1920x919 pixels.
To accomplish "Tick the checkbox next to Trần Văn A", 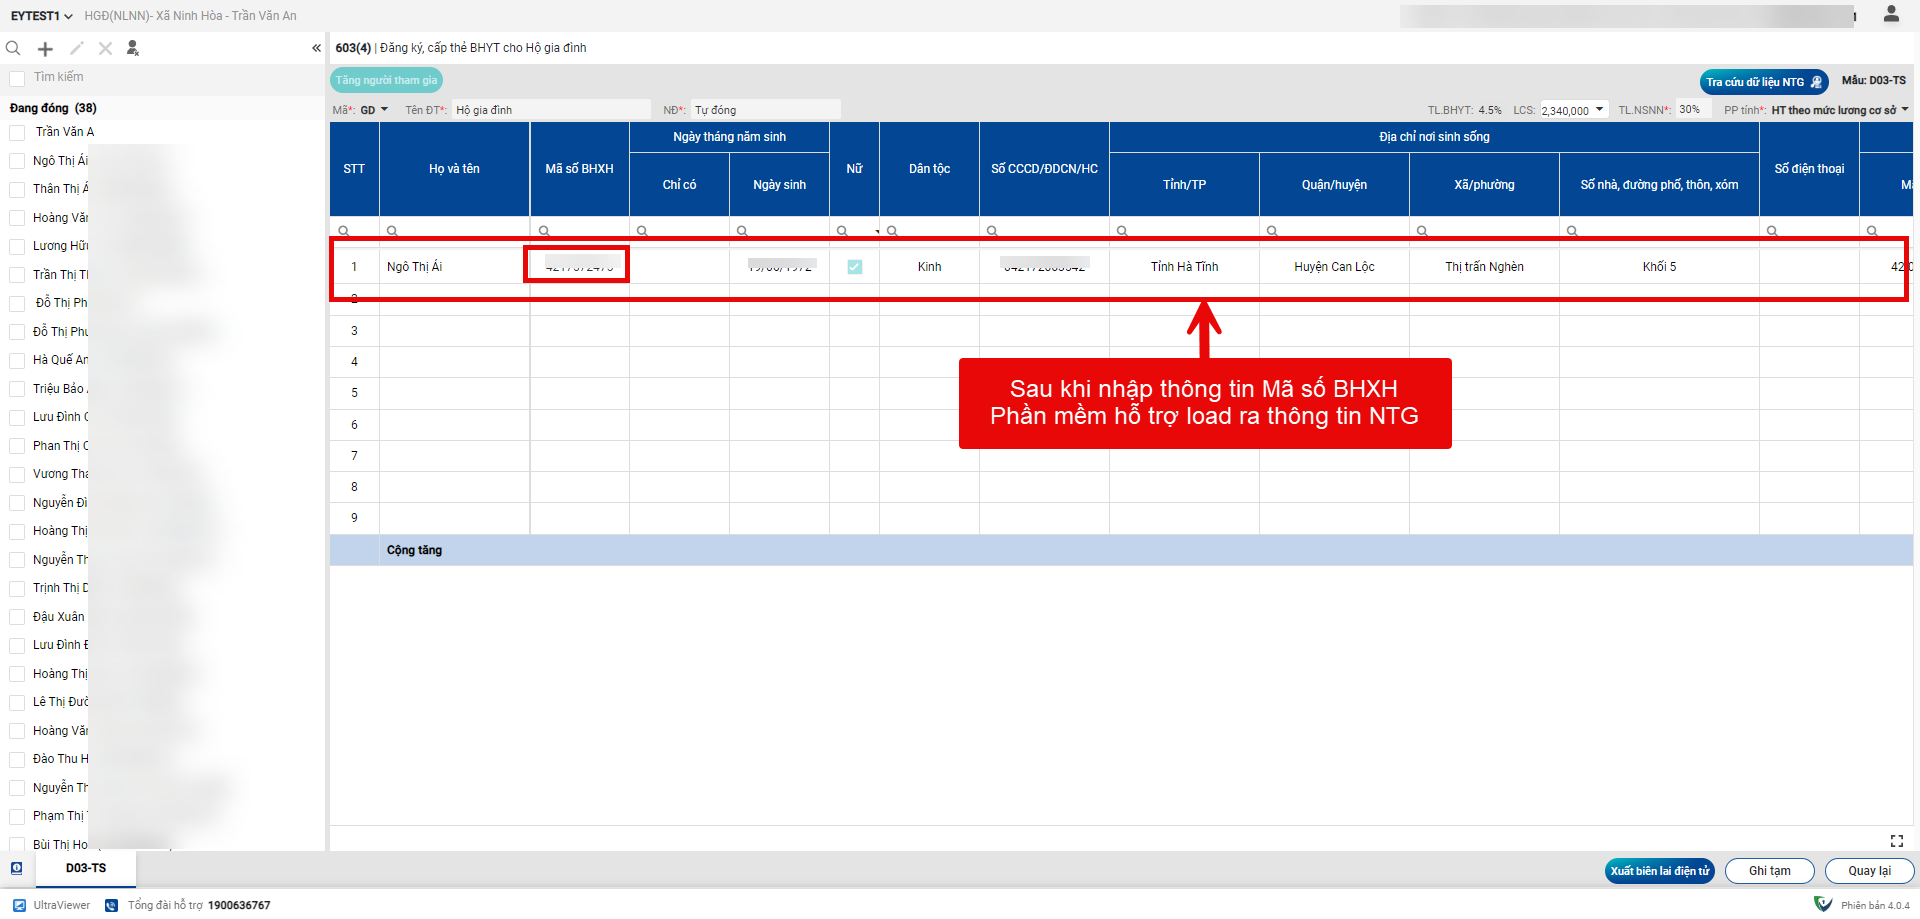I will tap(17, 132).
